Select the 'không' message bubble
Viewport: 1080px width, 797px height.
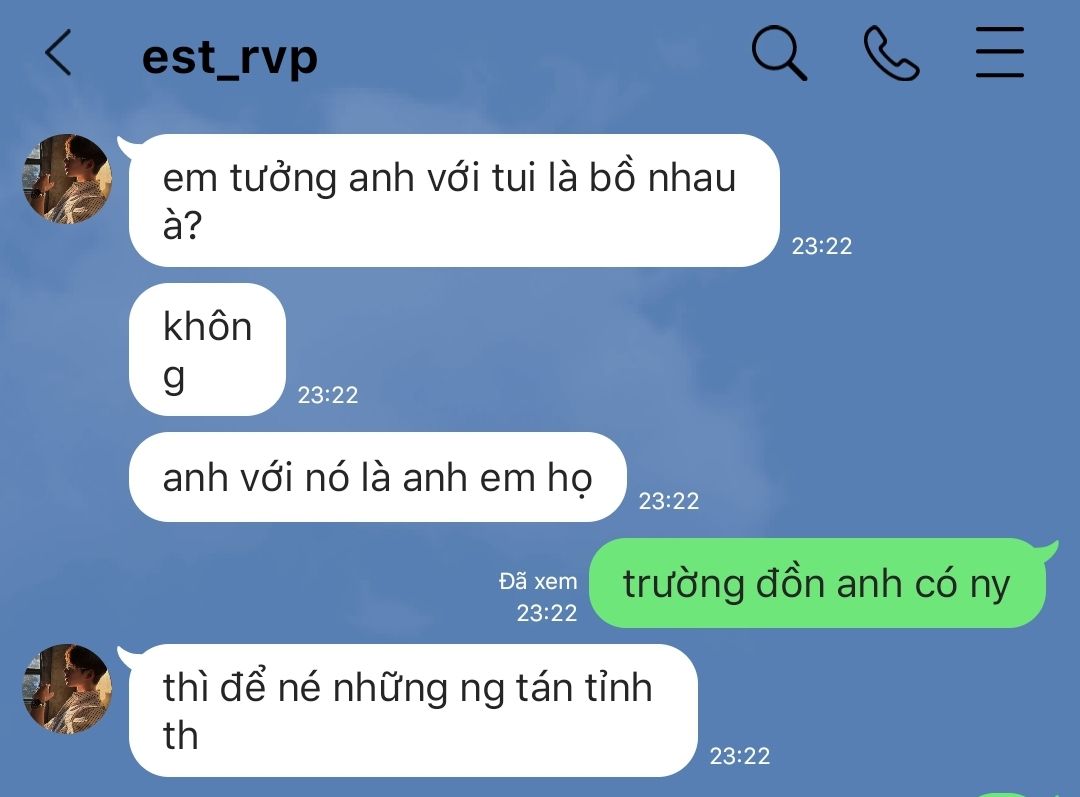coord(207,349)
